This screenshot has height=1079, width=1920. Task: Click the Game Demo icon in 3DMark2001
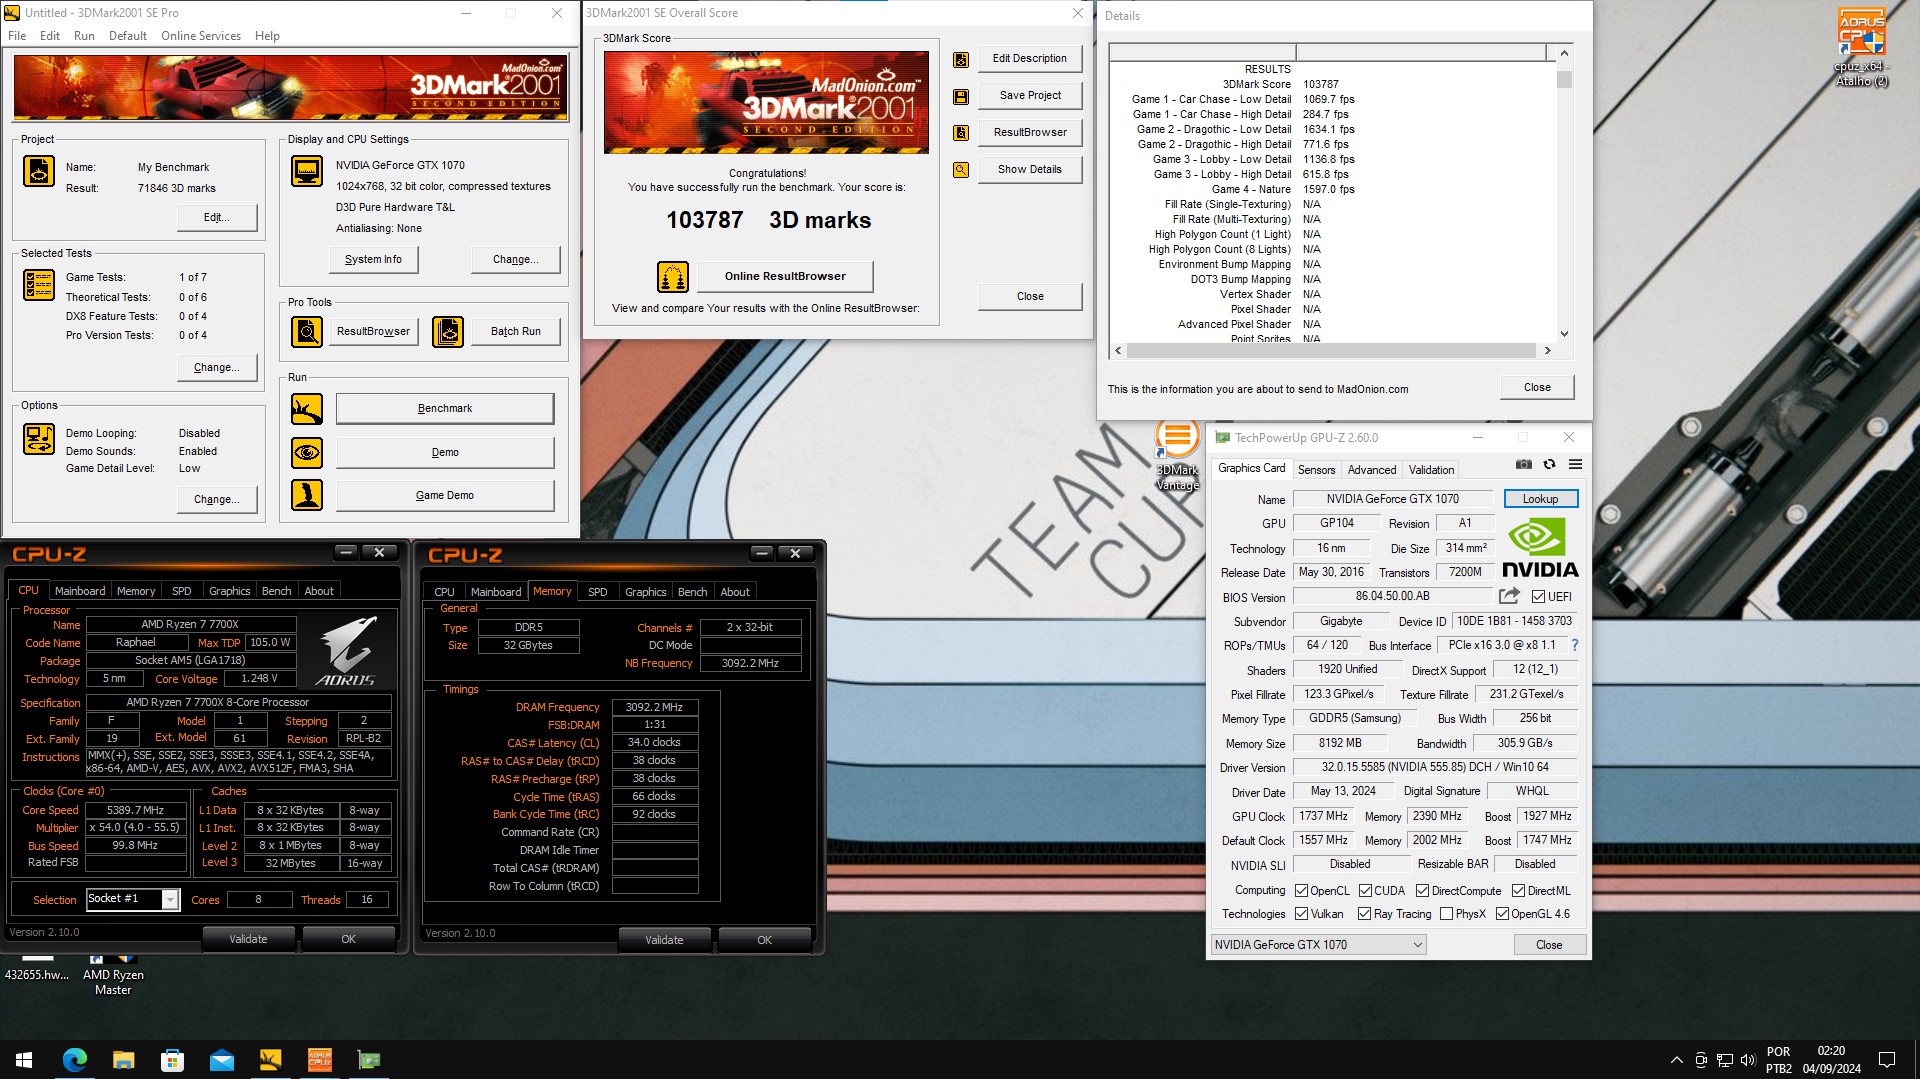[307, 495]
